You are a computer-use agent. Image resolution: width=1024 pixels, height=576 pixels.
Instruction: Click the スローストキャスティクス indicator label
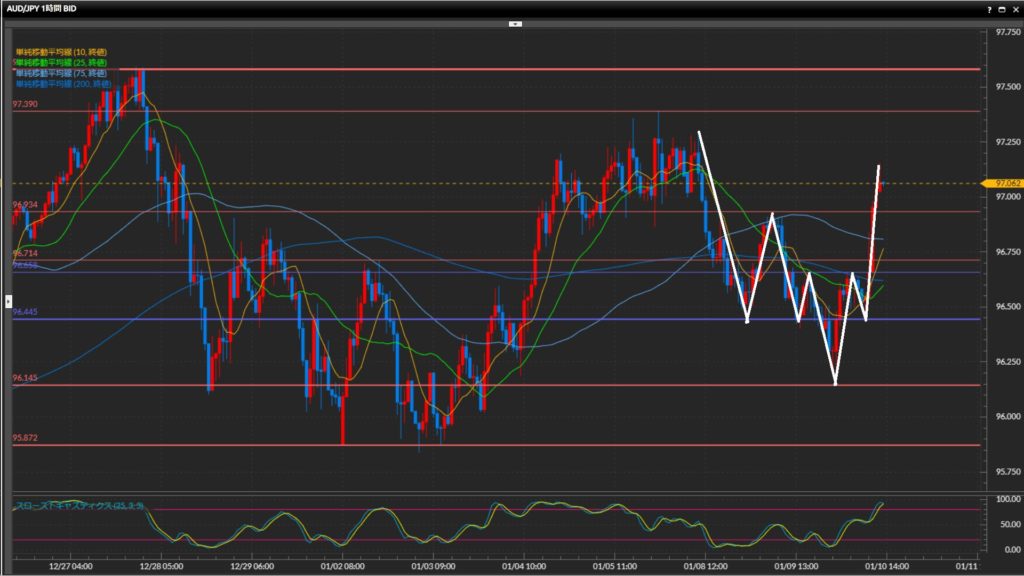[80, 506]
